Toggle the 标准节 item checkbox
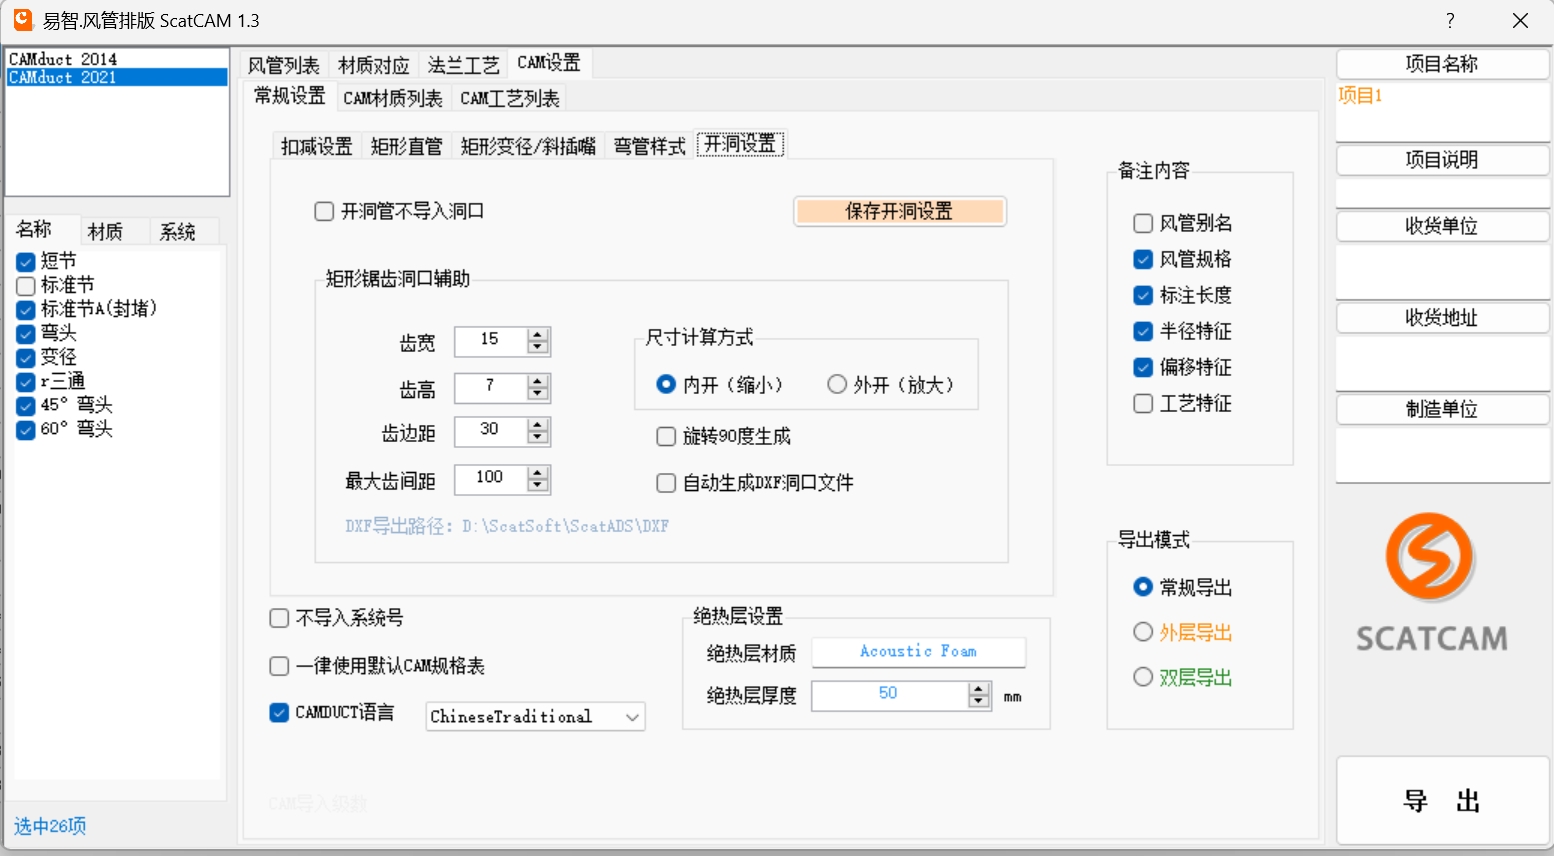Image resolution: width=1554 pixels, height=856 pixels. (x=26, y=285)
